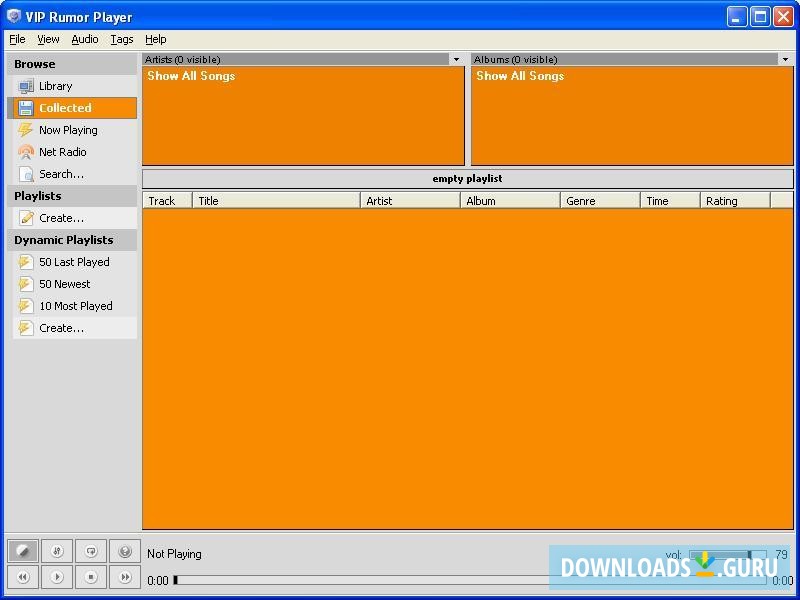Open the File menu
800x600 pixels.
pos(17,39)
